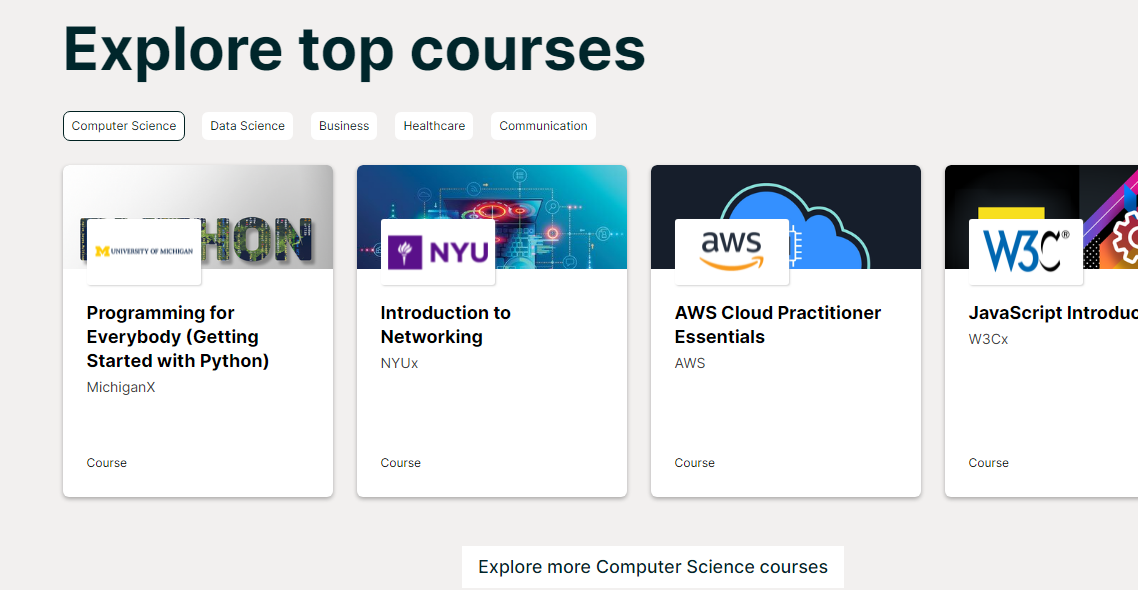The height and width of the screenshot is (590, 1138).
Task: Open Programming for Everybody course title
Action: click(x=178, y=337)
